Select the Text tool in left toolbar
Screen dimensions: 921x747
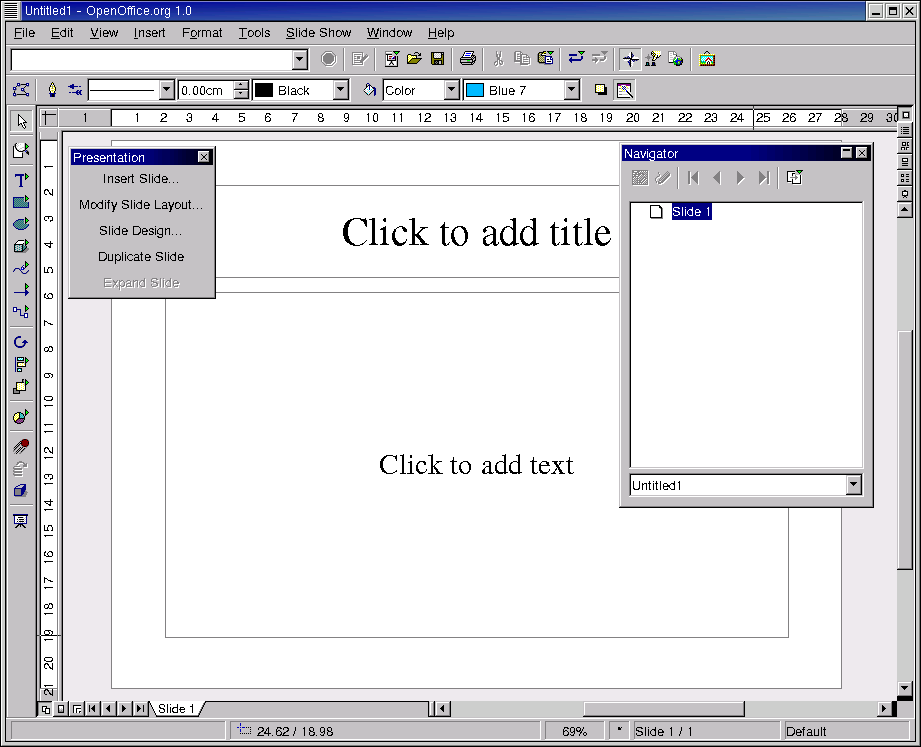click(x=20, y=180)
